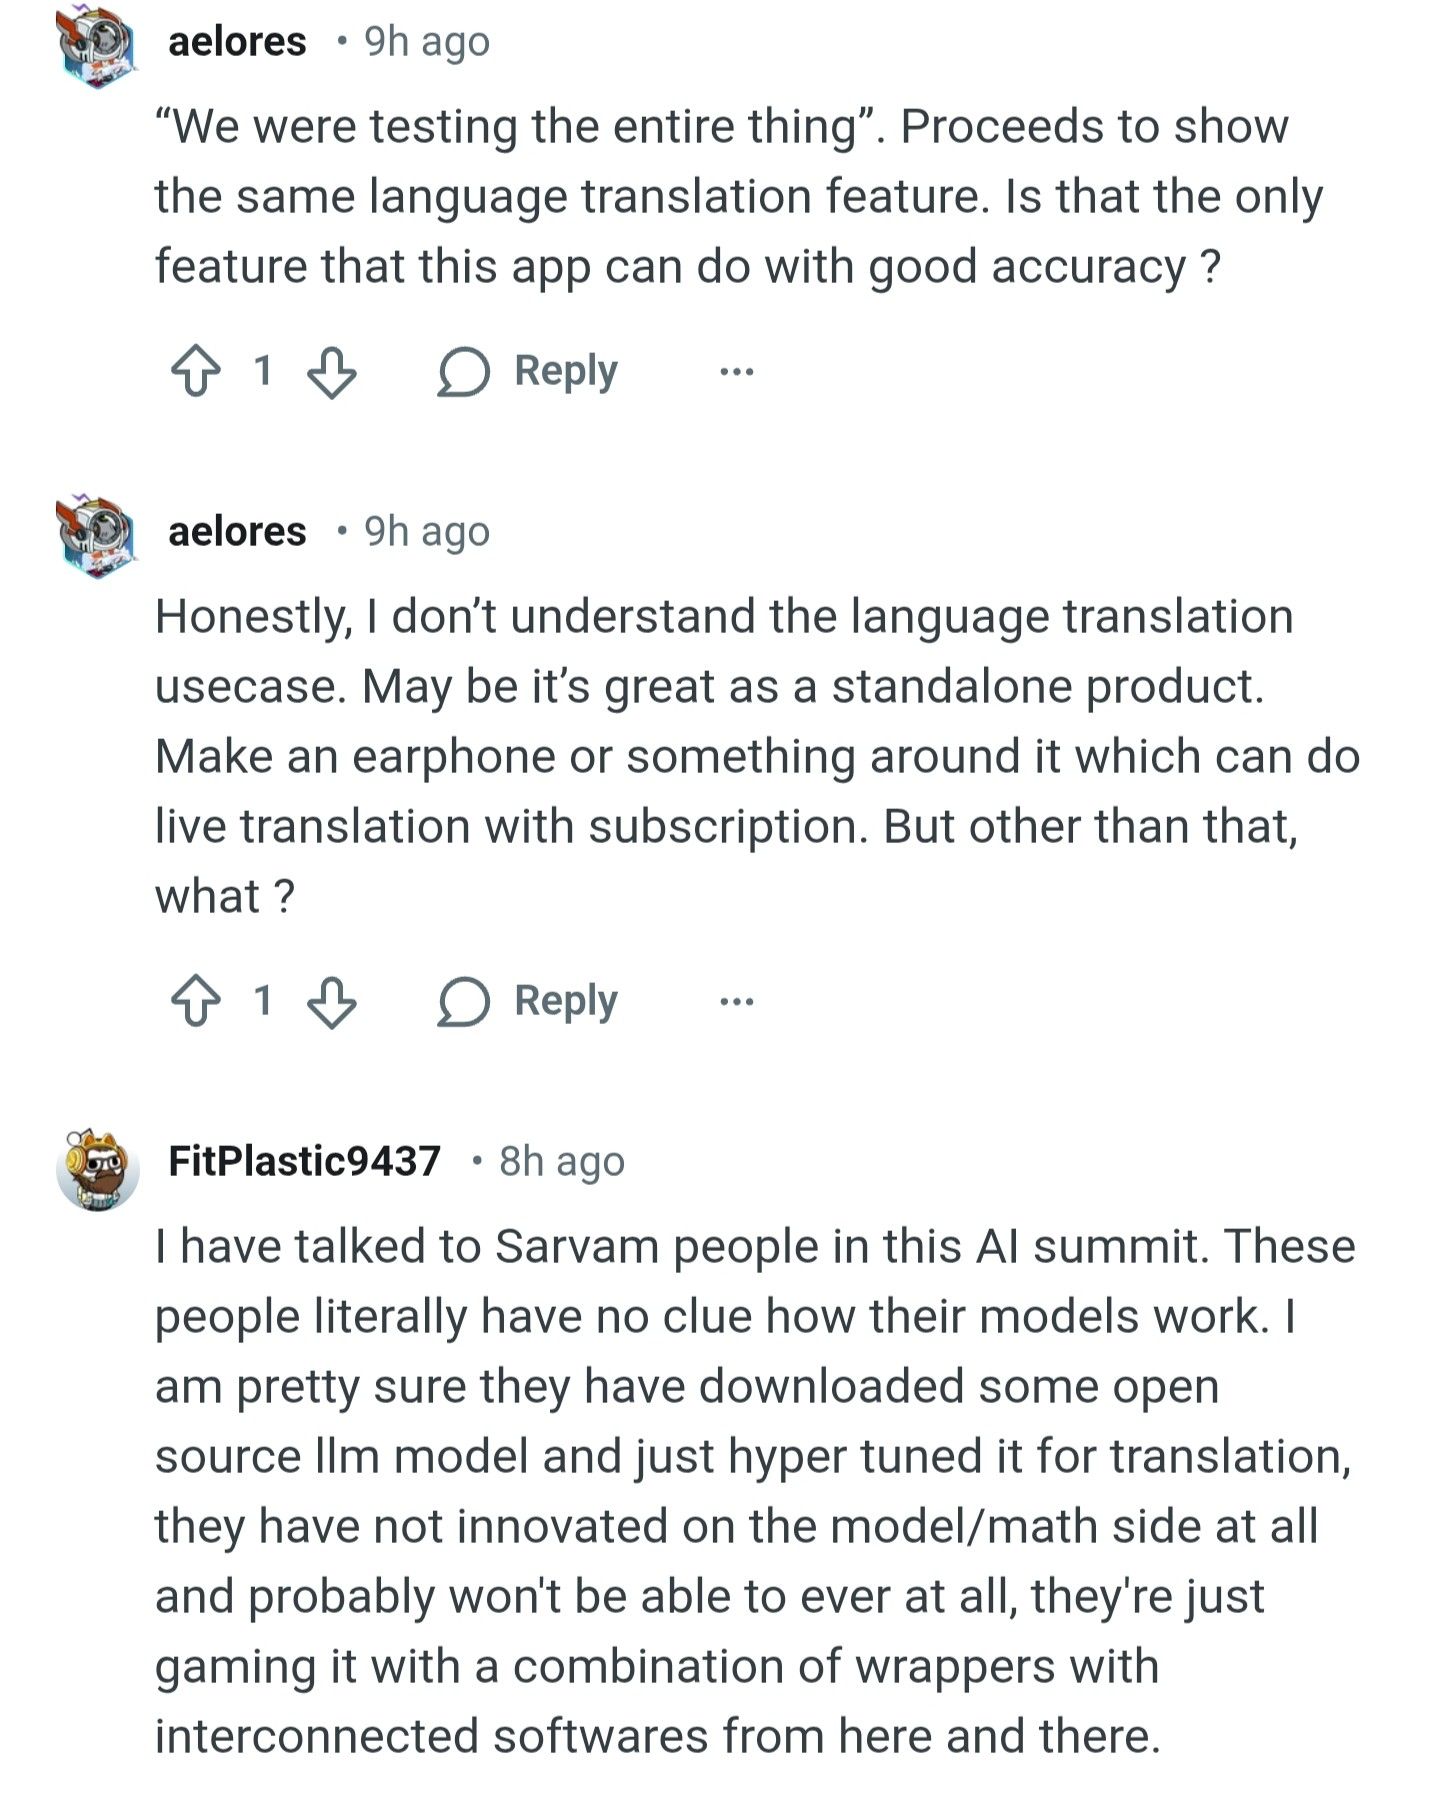Click timestamp on the "We were testing" comment
Viewport: 1440px width, 1793px height.
click(x=427, y=42)
